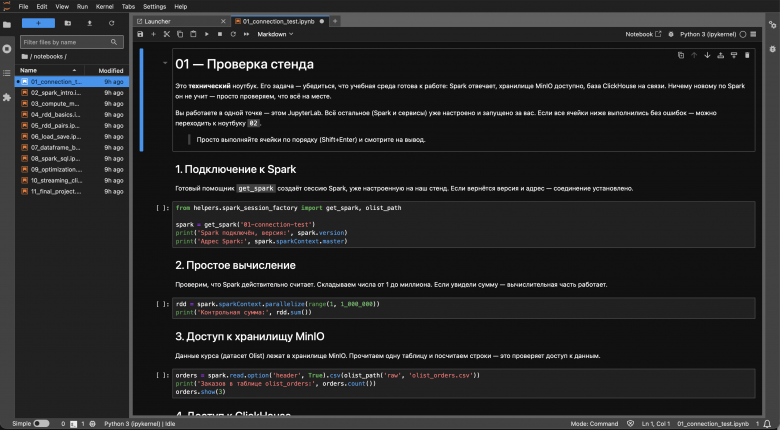Image resolution: width=780 pixels, height=430 pixels.
Task: Open the Notebook external link button
Action: (x=643, y=34)
